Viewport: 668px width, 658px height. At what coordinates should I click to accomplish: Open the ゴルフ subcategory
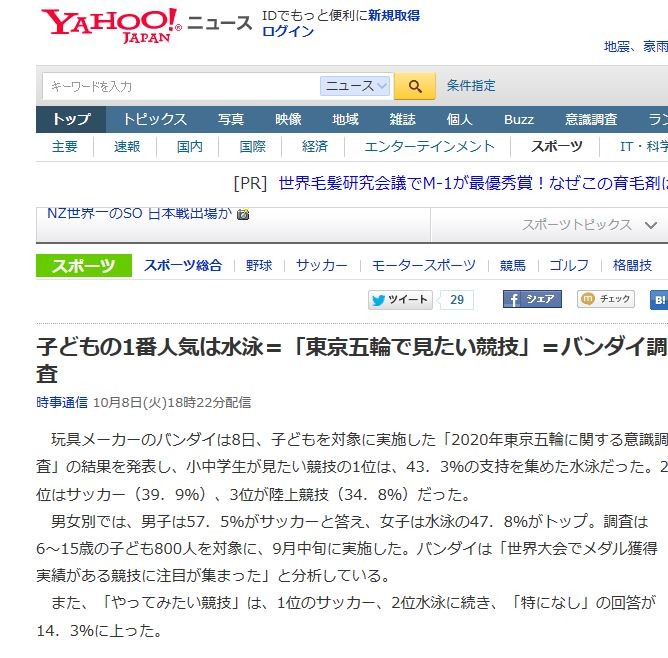coord(569,266)
